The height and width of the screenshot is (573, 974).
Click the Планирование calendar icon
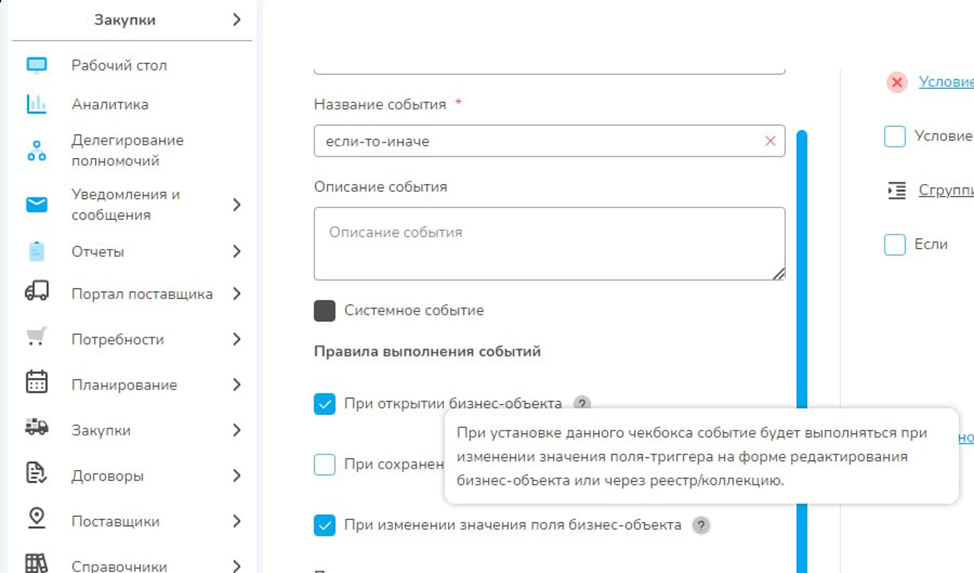click(x=37, y=383)
